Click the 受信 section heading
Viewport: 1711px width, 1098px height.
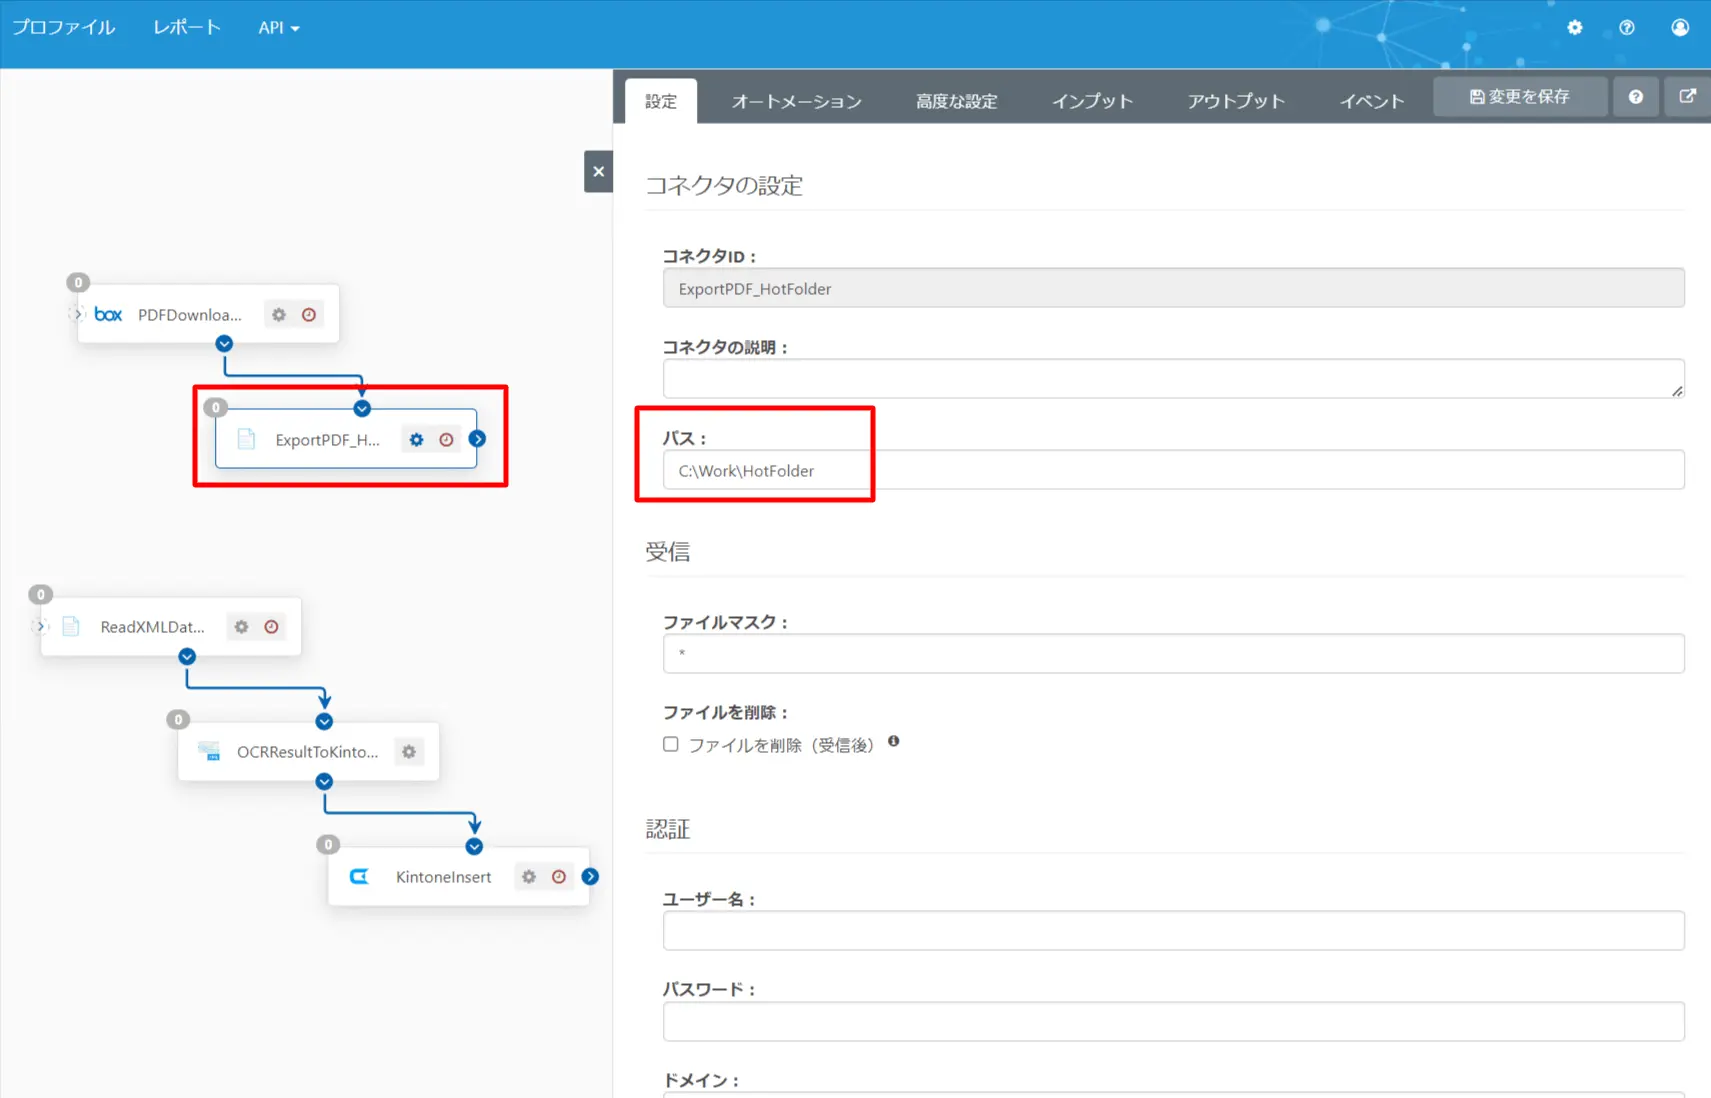pos(668,552)
